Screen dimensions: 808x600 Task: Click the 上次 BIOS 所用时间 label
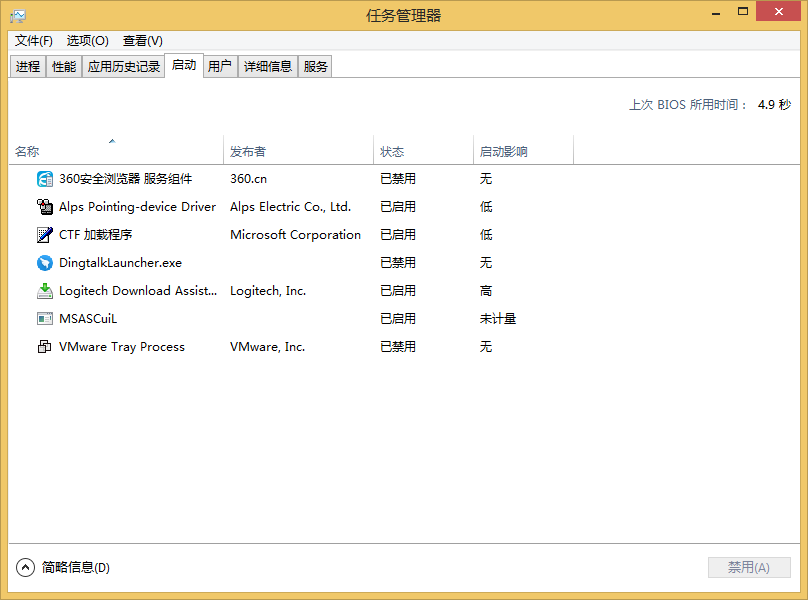[688, 105]
